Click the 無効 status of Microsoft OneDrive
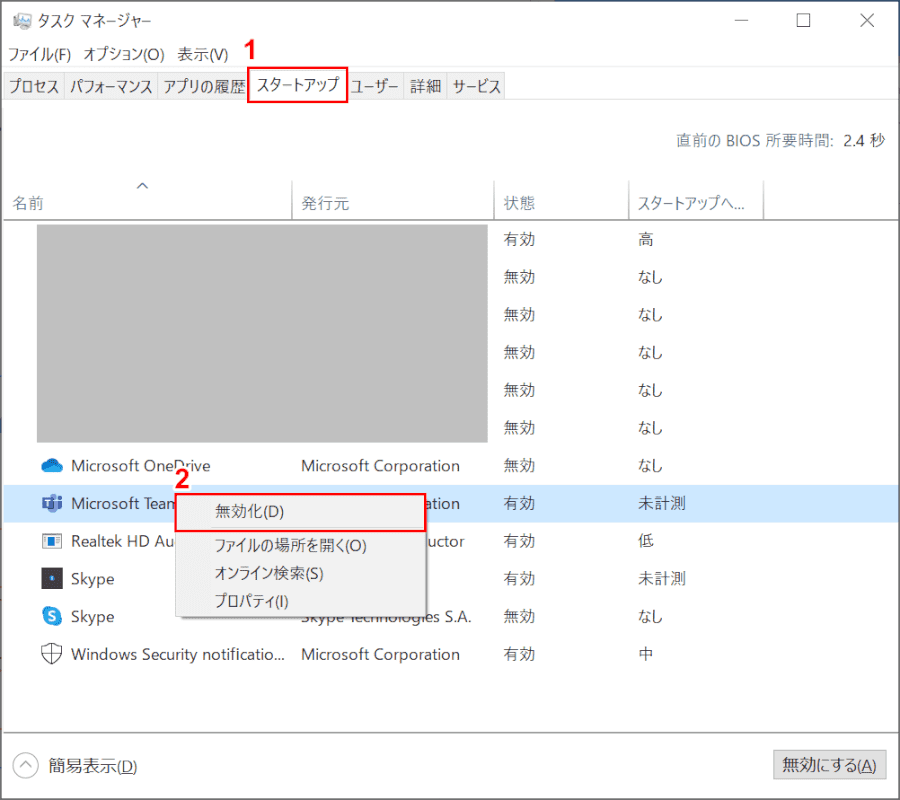 [519, 465]
